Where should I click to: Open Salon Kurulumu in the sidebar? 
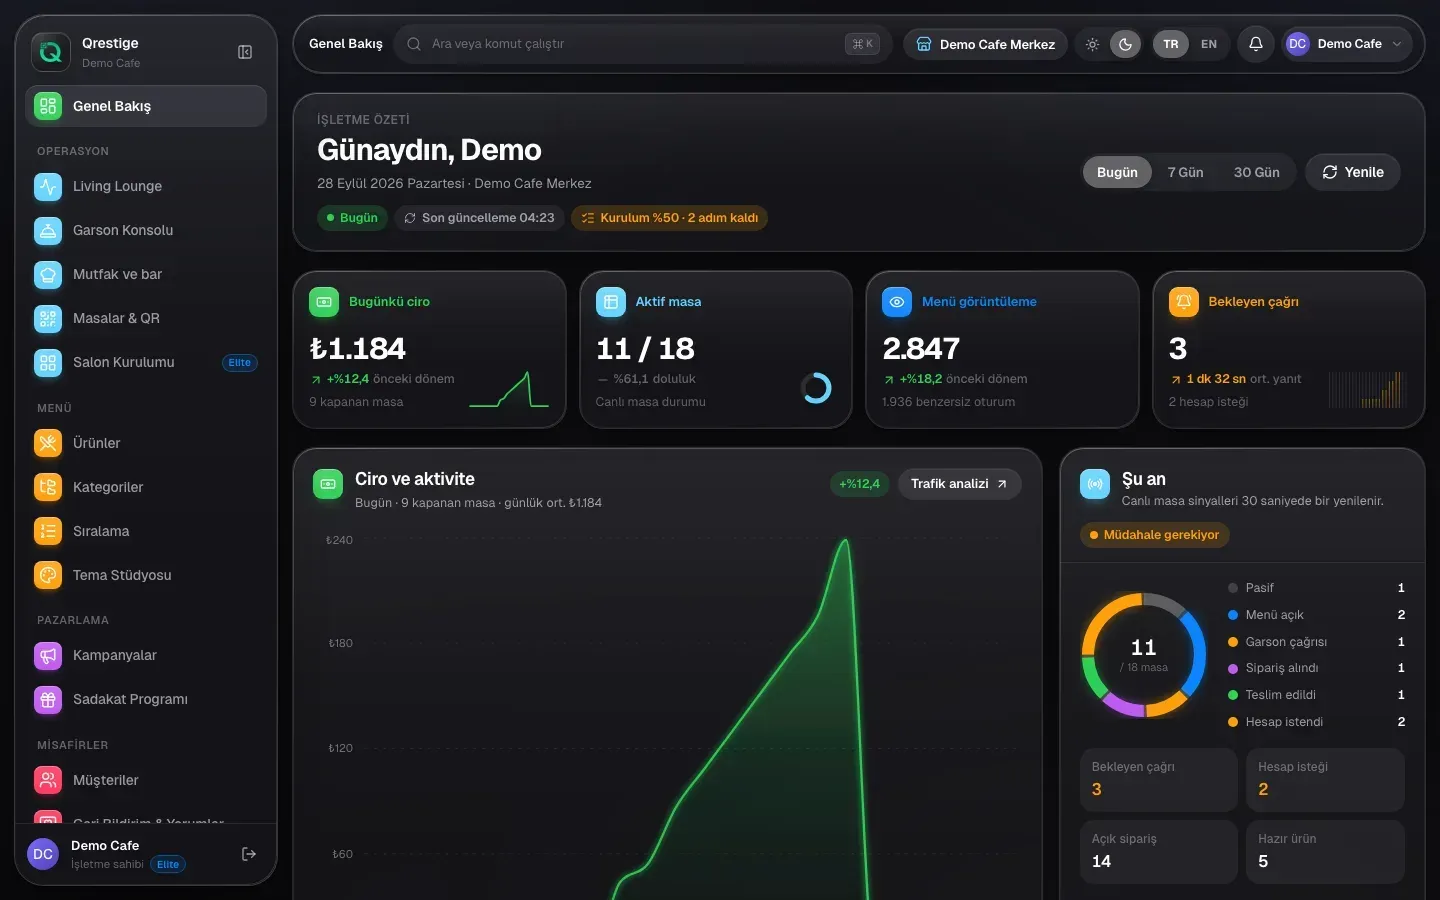pyautogui.click(x=146, y=362)
